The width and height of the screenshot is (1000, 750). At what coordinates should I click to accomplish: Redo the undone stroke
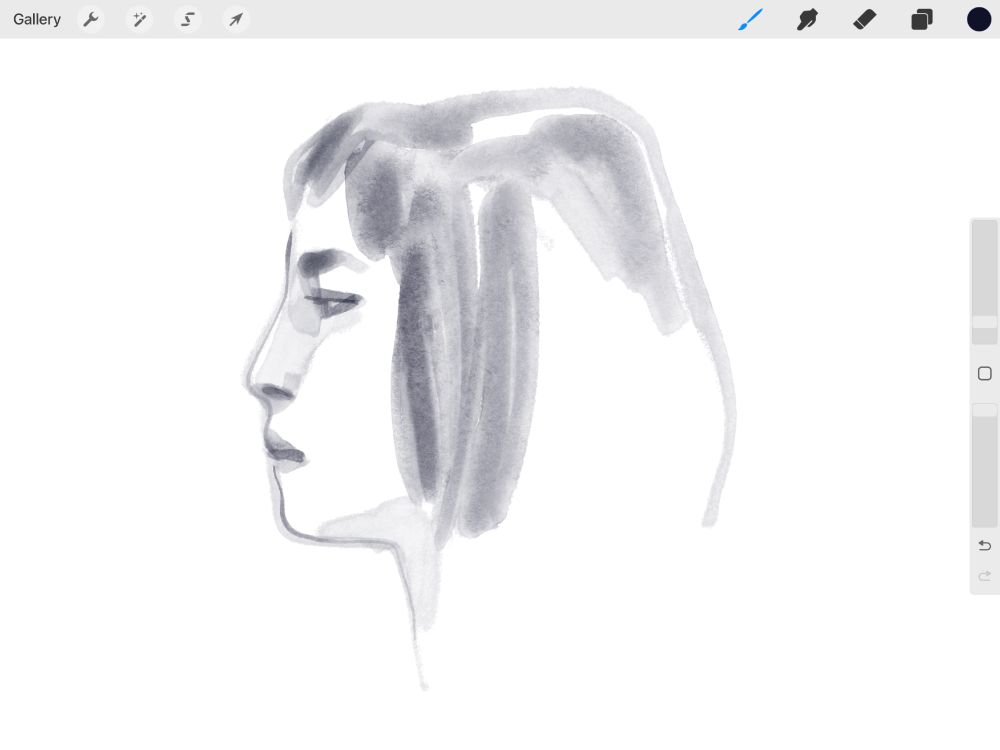point(985,577)
